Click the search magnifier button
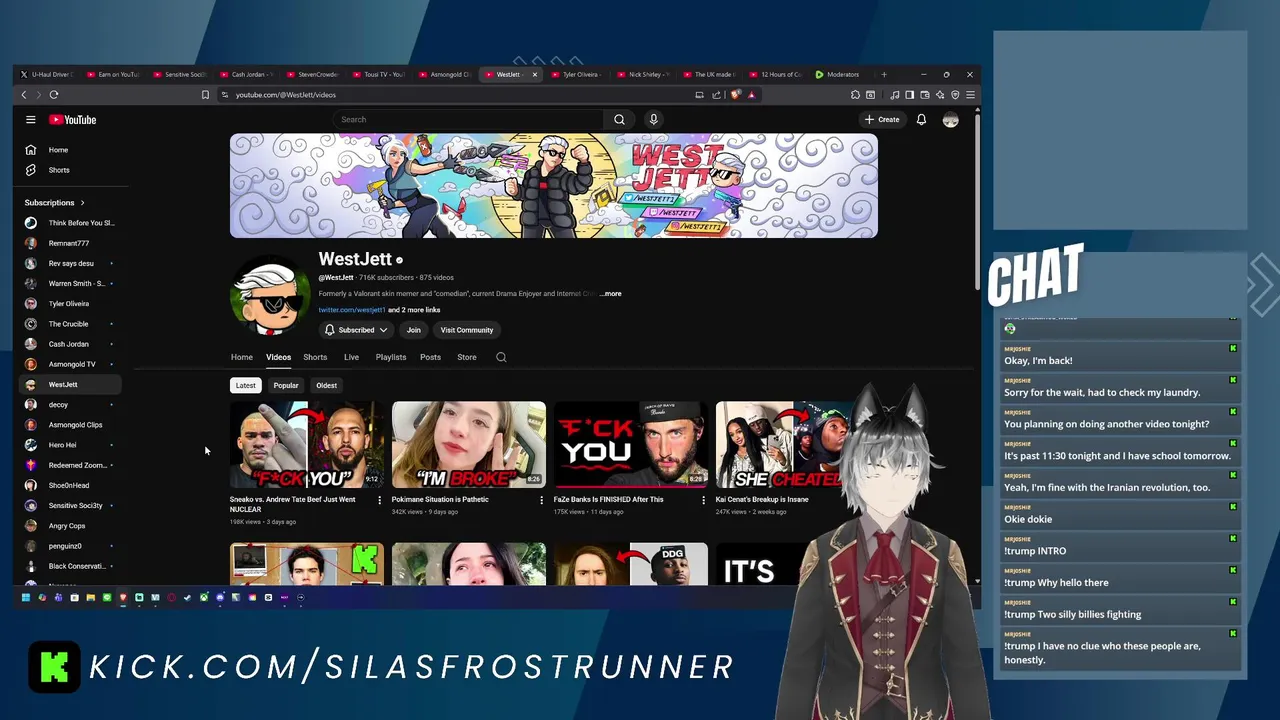The image size is (1280, 720). [619, 120]
